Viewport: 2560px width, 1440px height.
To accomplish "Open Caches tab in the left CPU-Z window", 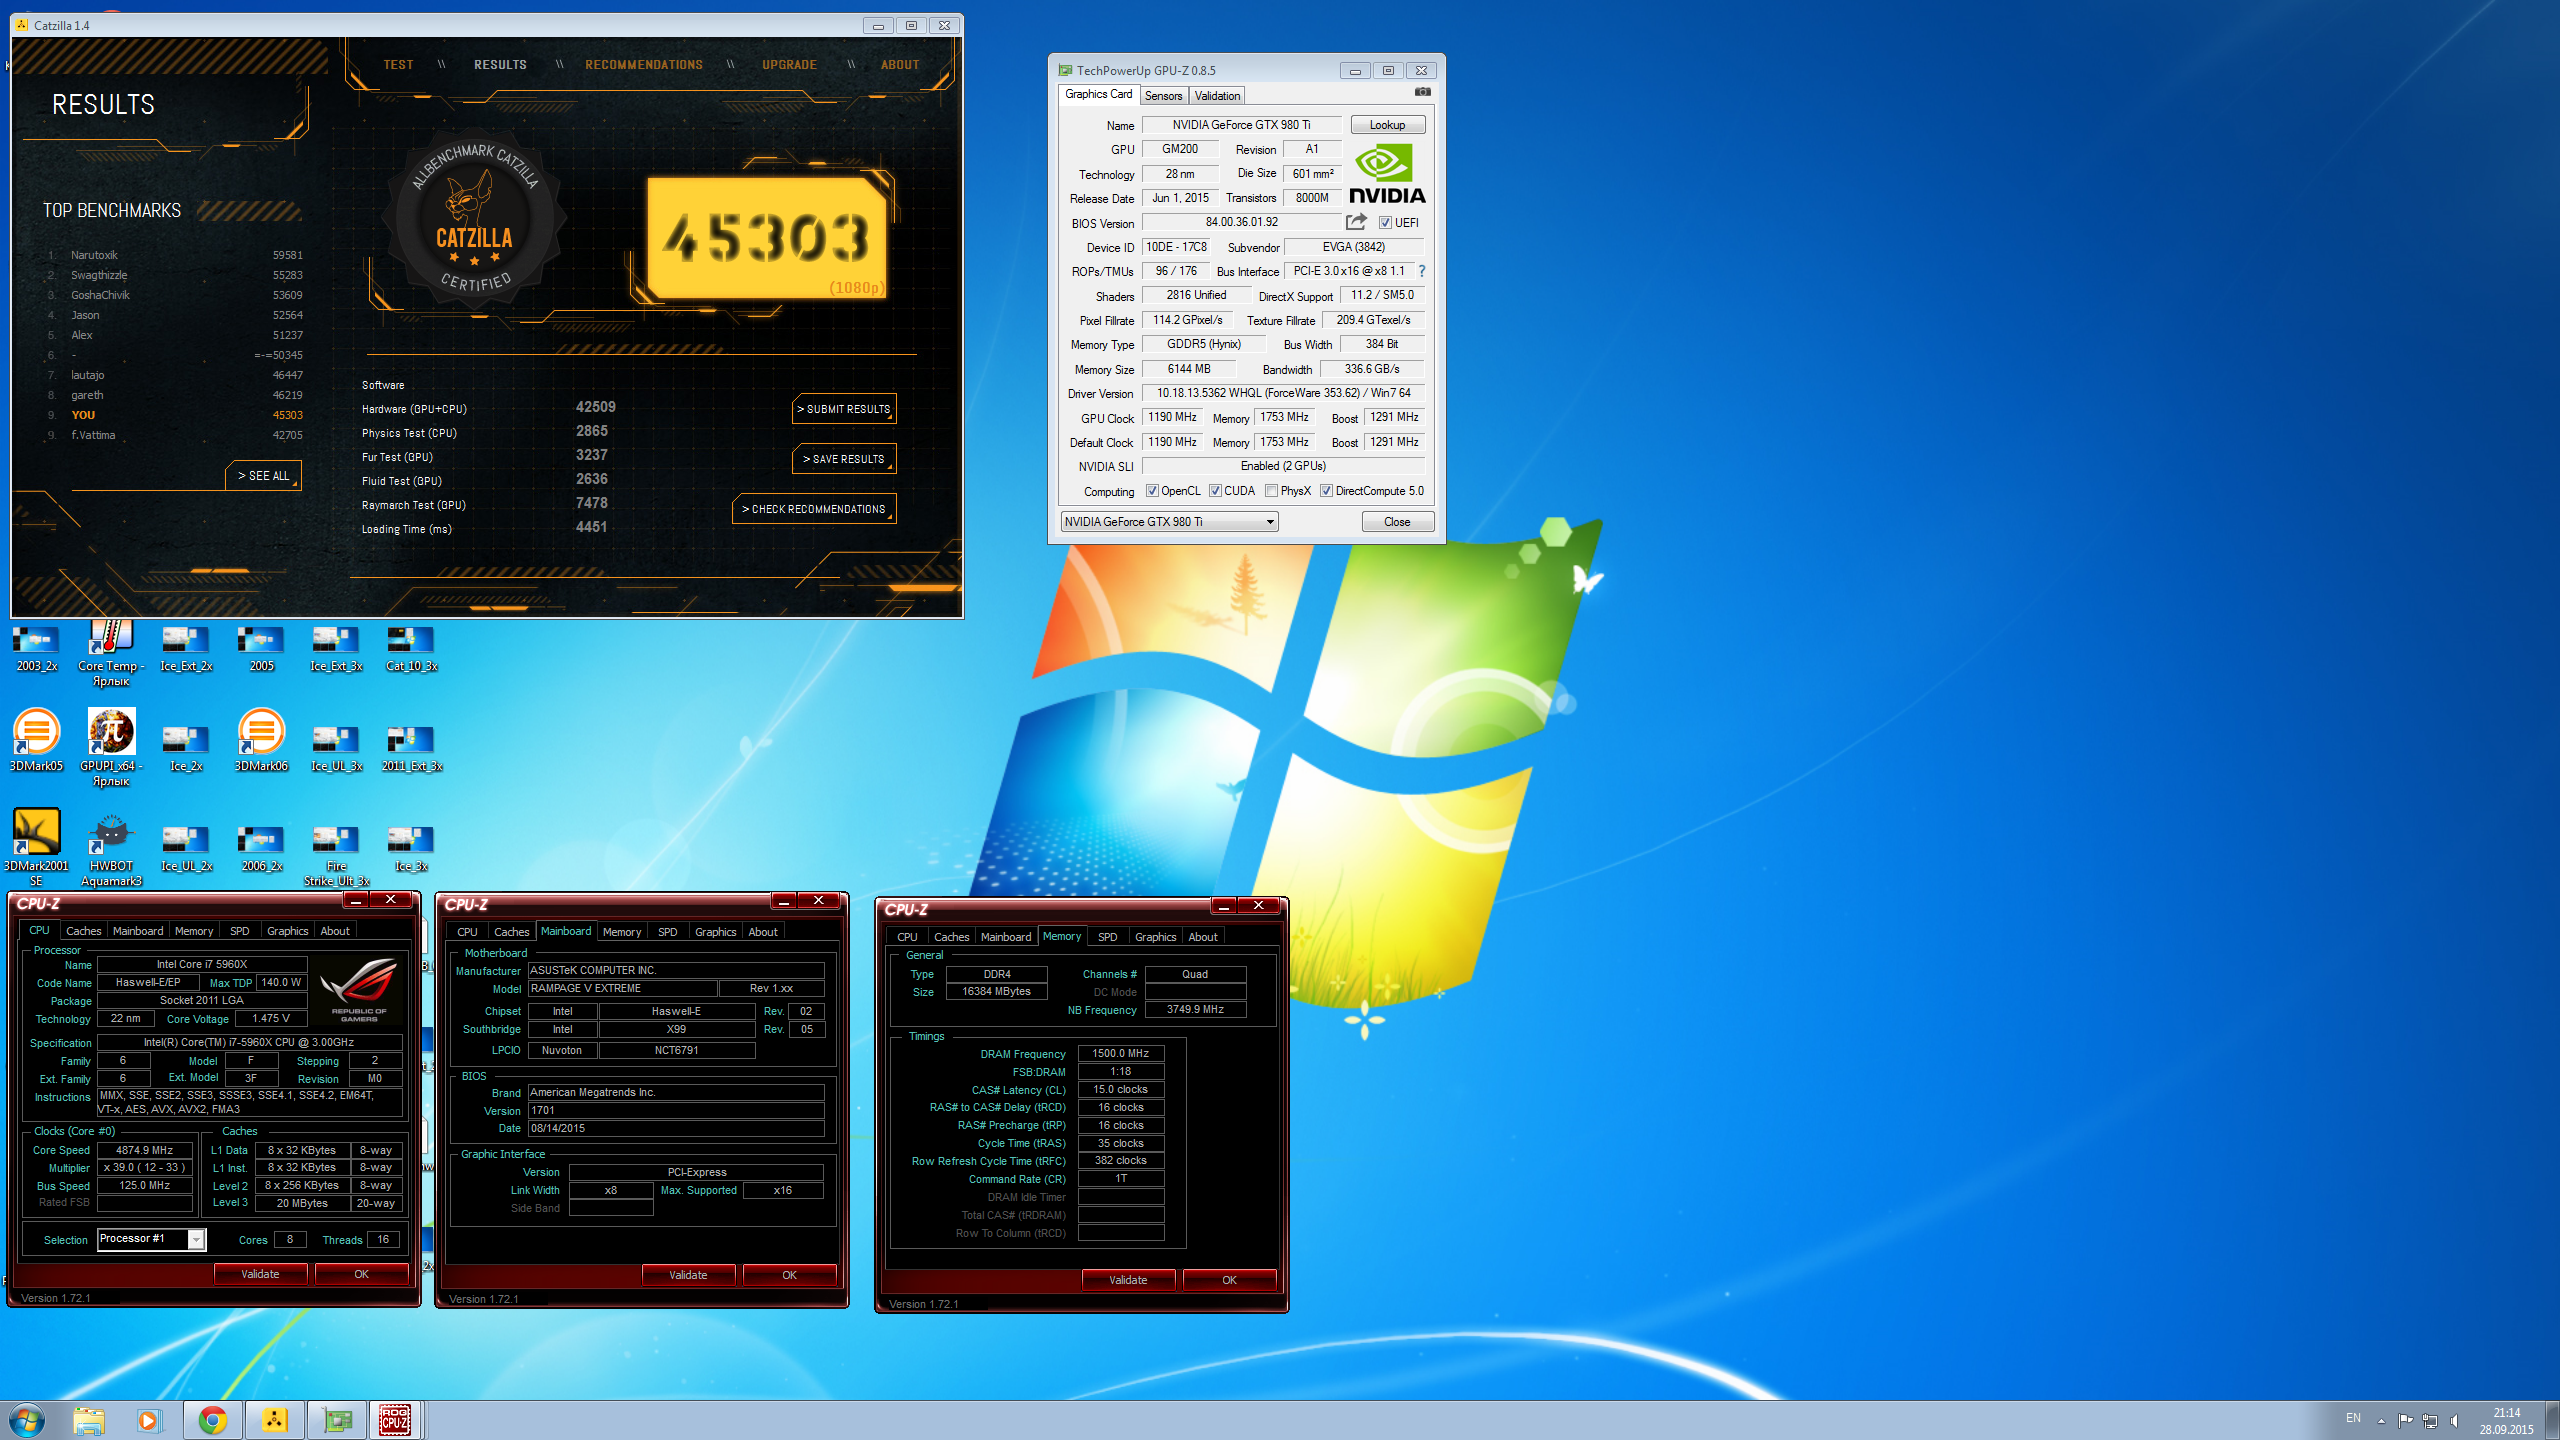I will [x=84, y=931].
